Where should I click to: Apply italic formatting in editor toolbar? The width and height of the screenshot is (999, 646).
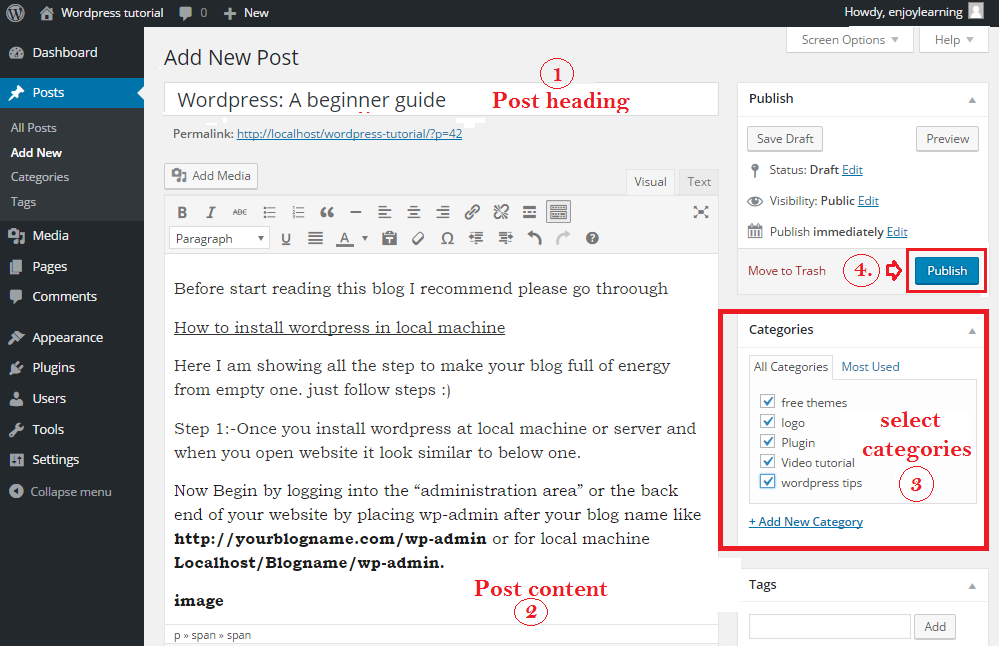click(211, 212)
